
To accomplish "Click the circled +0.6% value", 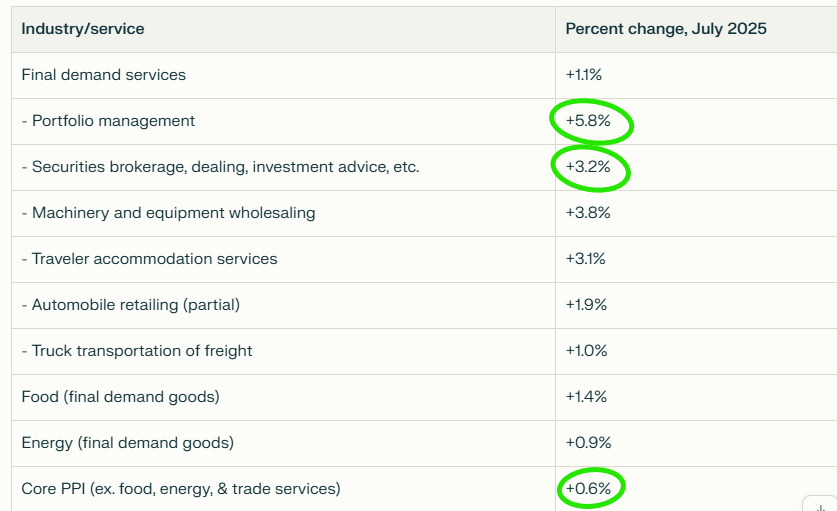I will 588,489.
